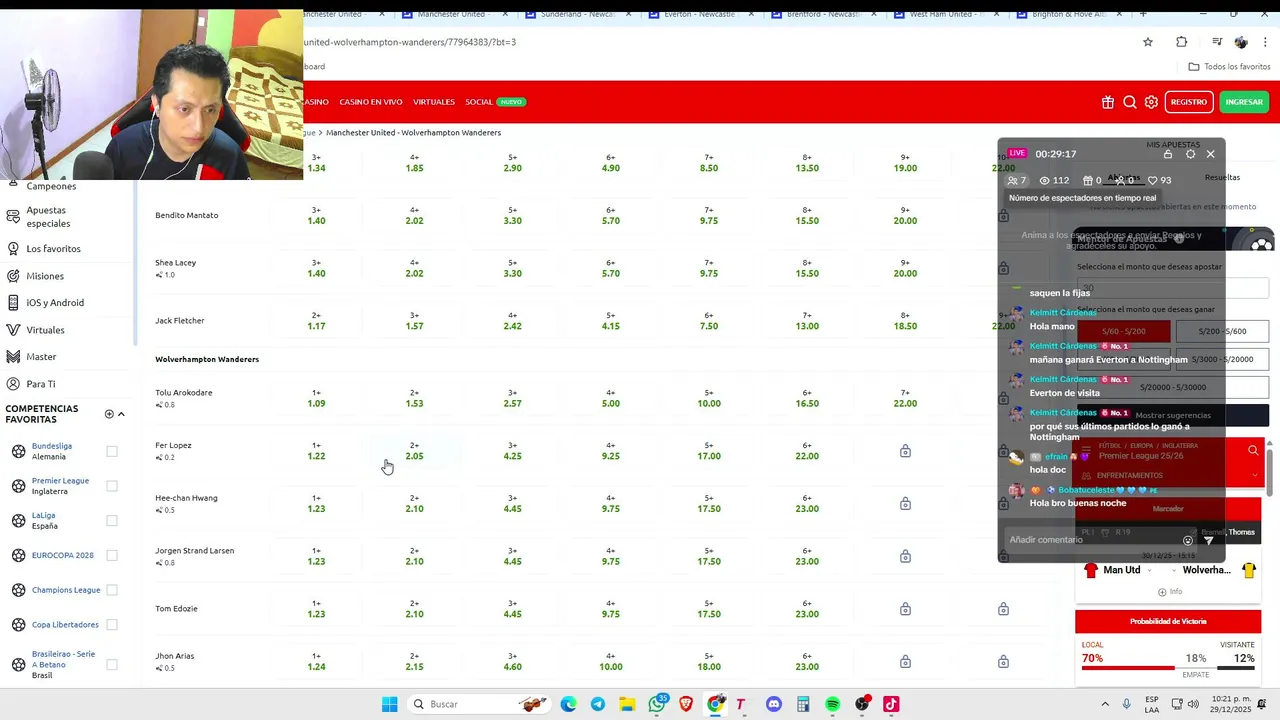Select Jack Fletcher 8+ odds 18.50
This screenshot has height=720, width=1280.
(x=905, y=321)
